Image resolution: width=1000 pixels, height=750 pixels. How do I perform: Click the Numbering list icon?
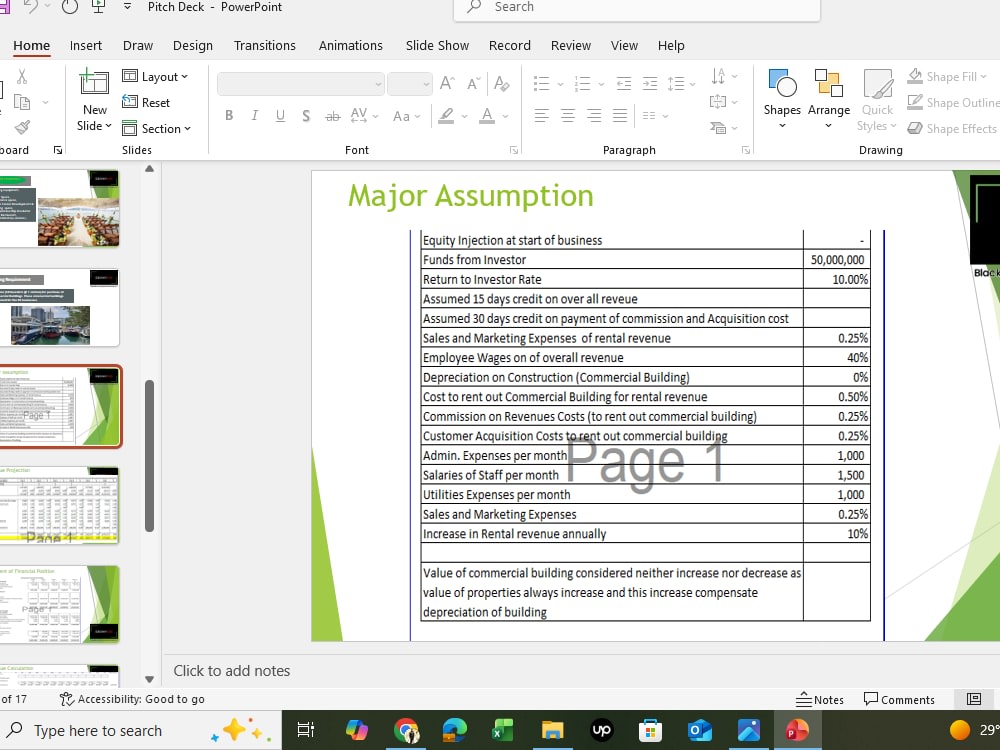[x=582, y=83]
